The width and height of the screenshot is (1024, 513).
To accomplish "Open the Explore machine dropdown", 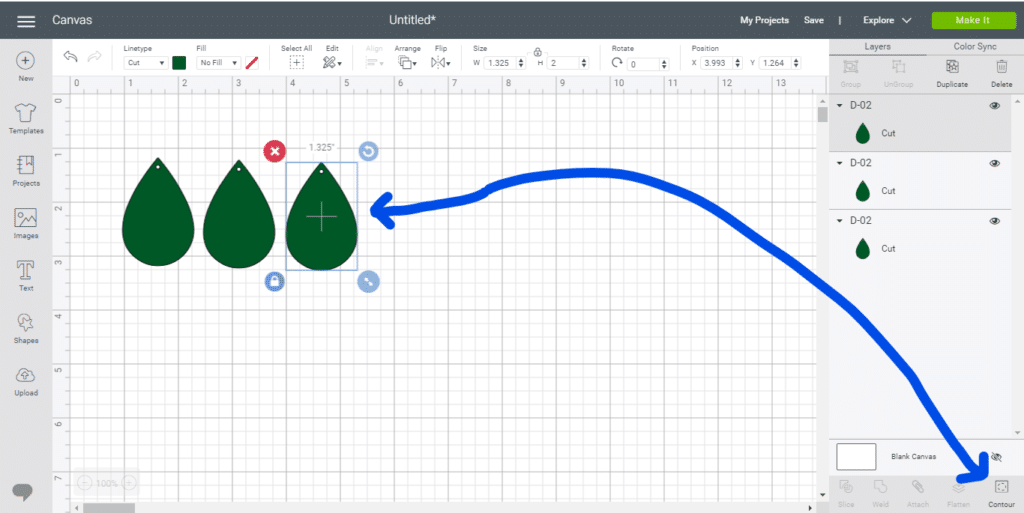I will coord(887,20).
